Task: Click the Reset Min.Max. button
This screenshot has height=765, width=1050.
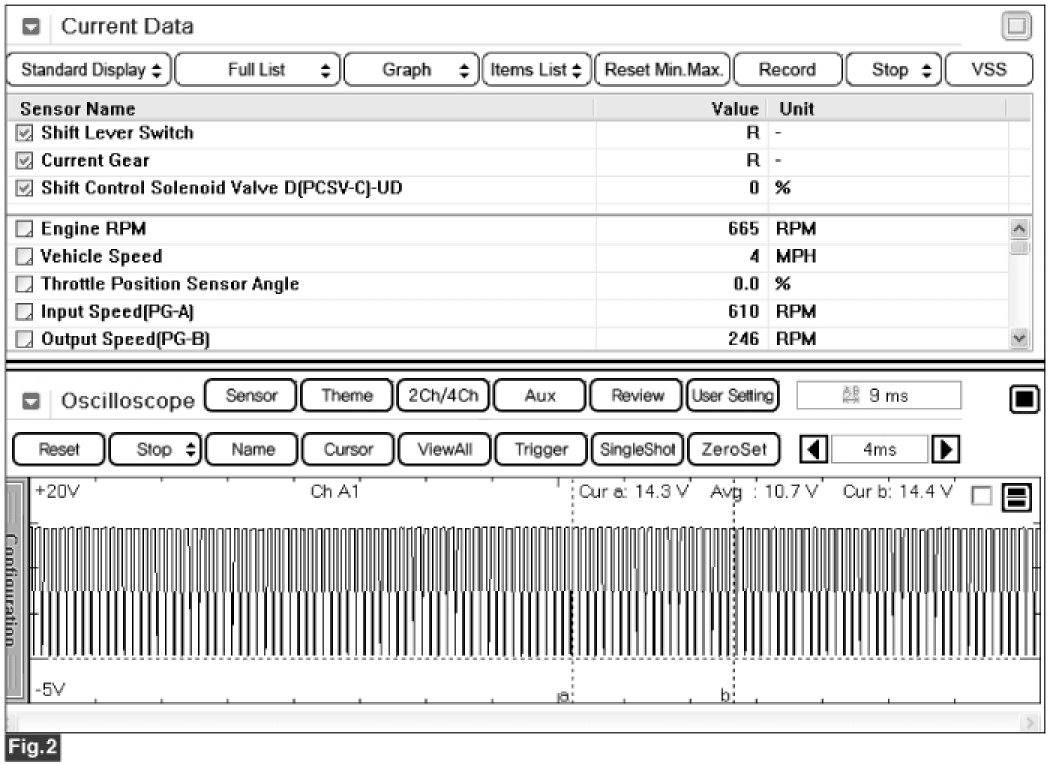Action: tap(663, 70)
